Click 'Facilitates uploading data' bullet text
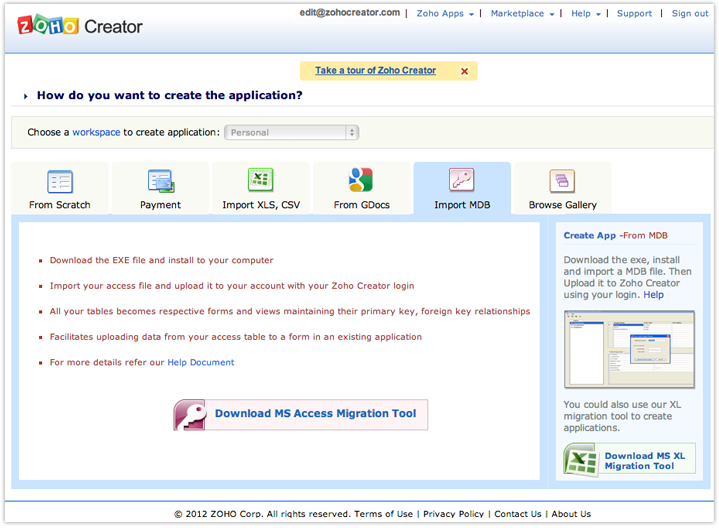Screen dimensions: 719x528 [236, 337]
